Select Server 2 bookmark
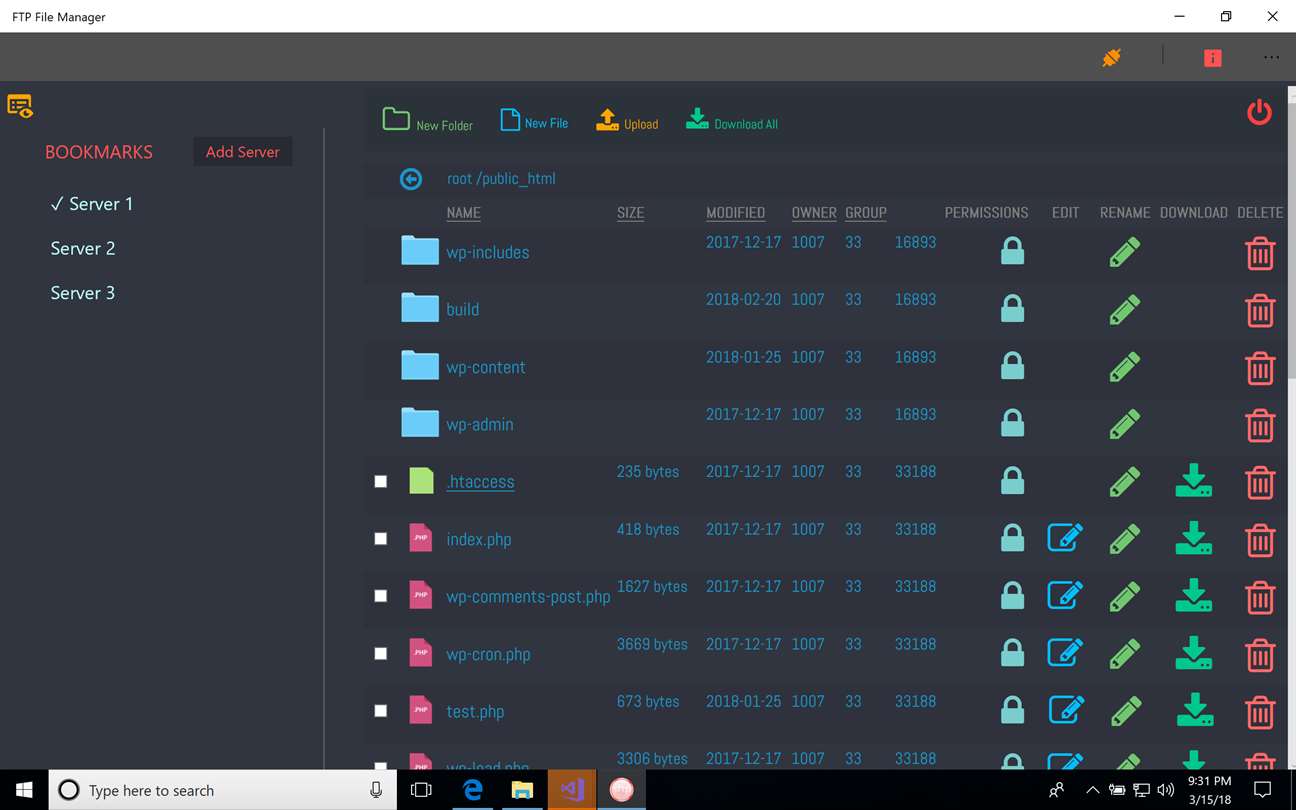This screenshot has width=1296, height=810. [83, 248]
